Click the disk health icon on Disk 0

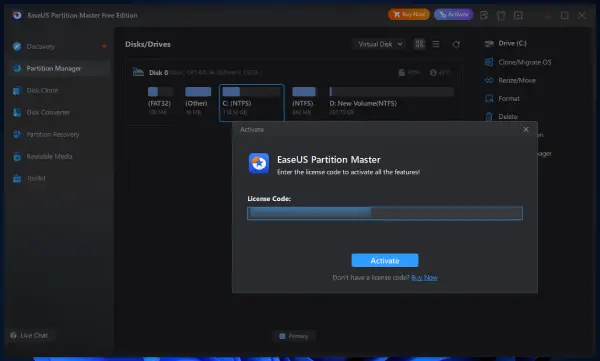click(401, 72)
